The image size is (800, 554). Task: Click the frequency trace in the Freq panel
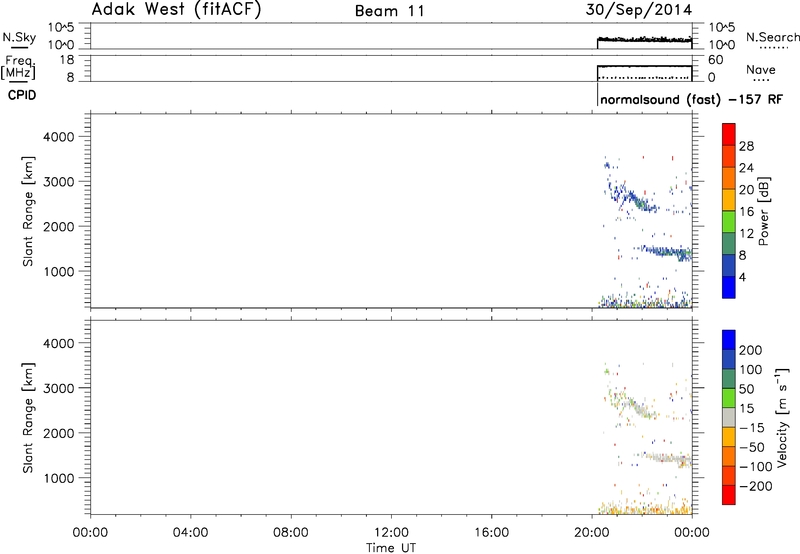(x=644, y=66)
